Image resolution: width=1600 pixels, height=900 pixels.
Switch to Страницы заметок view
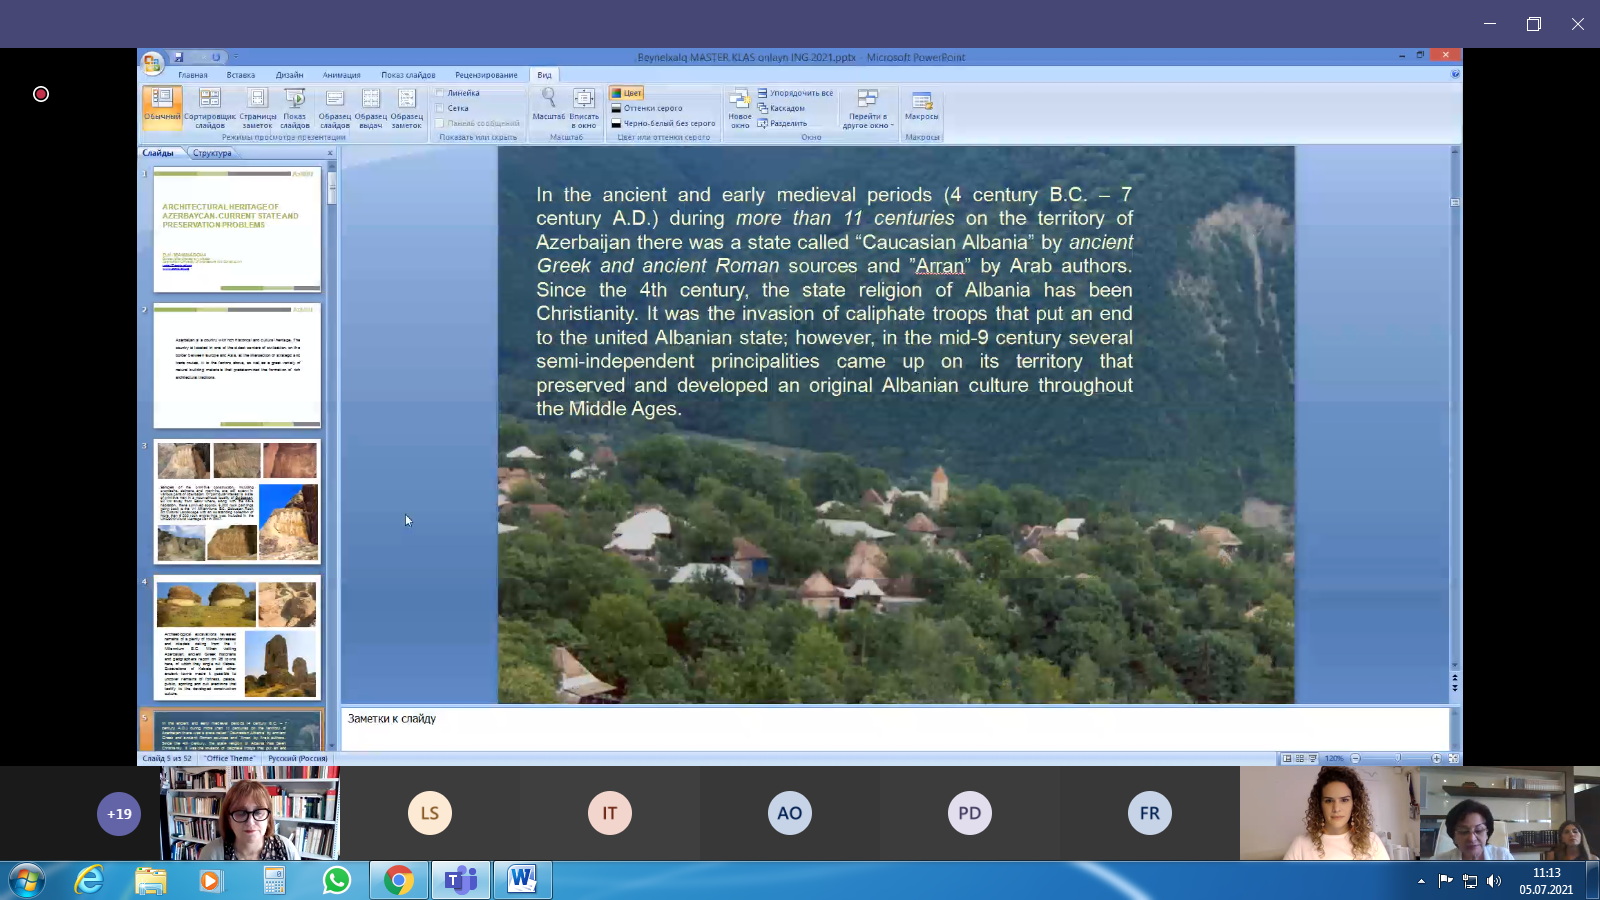257,108
